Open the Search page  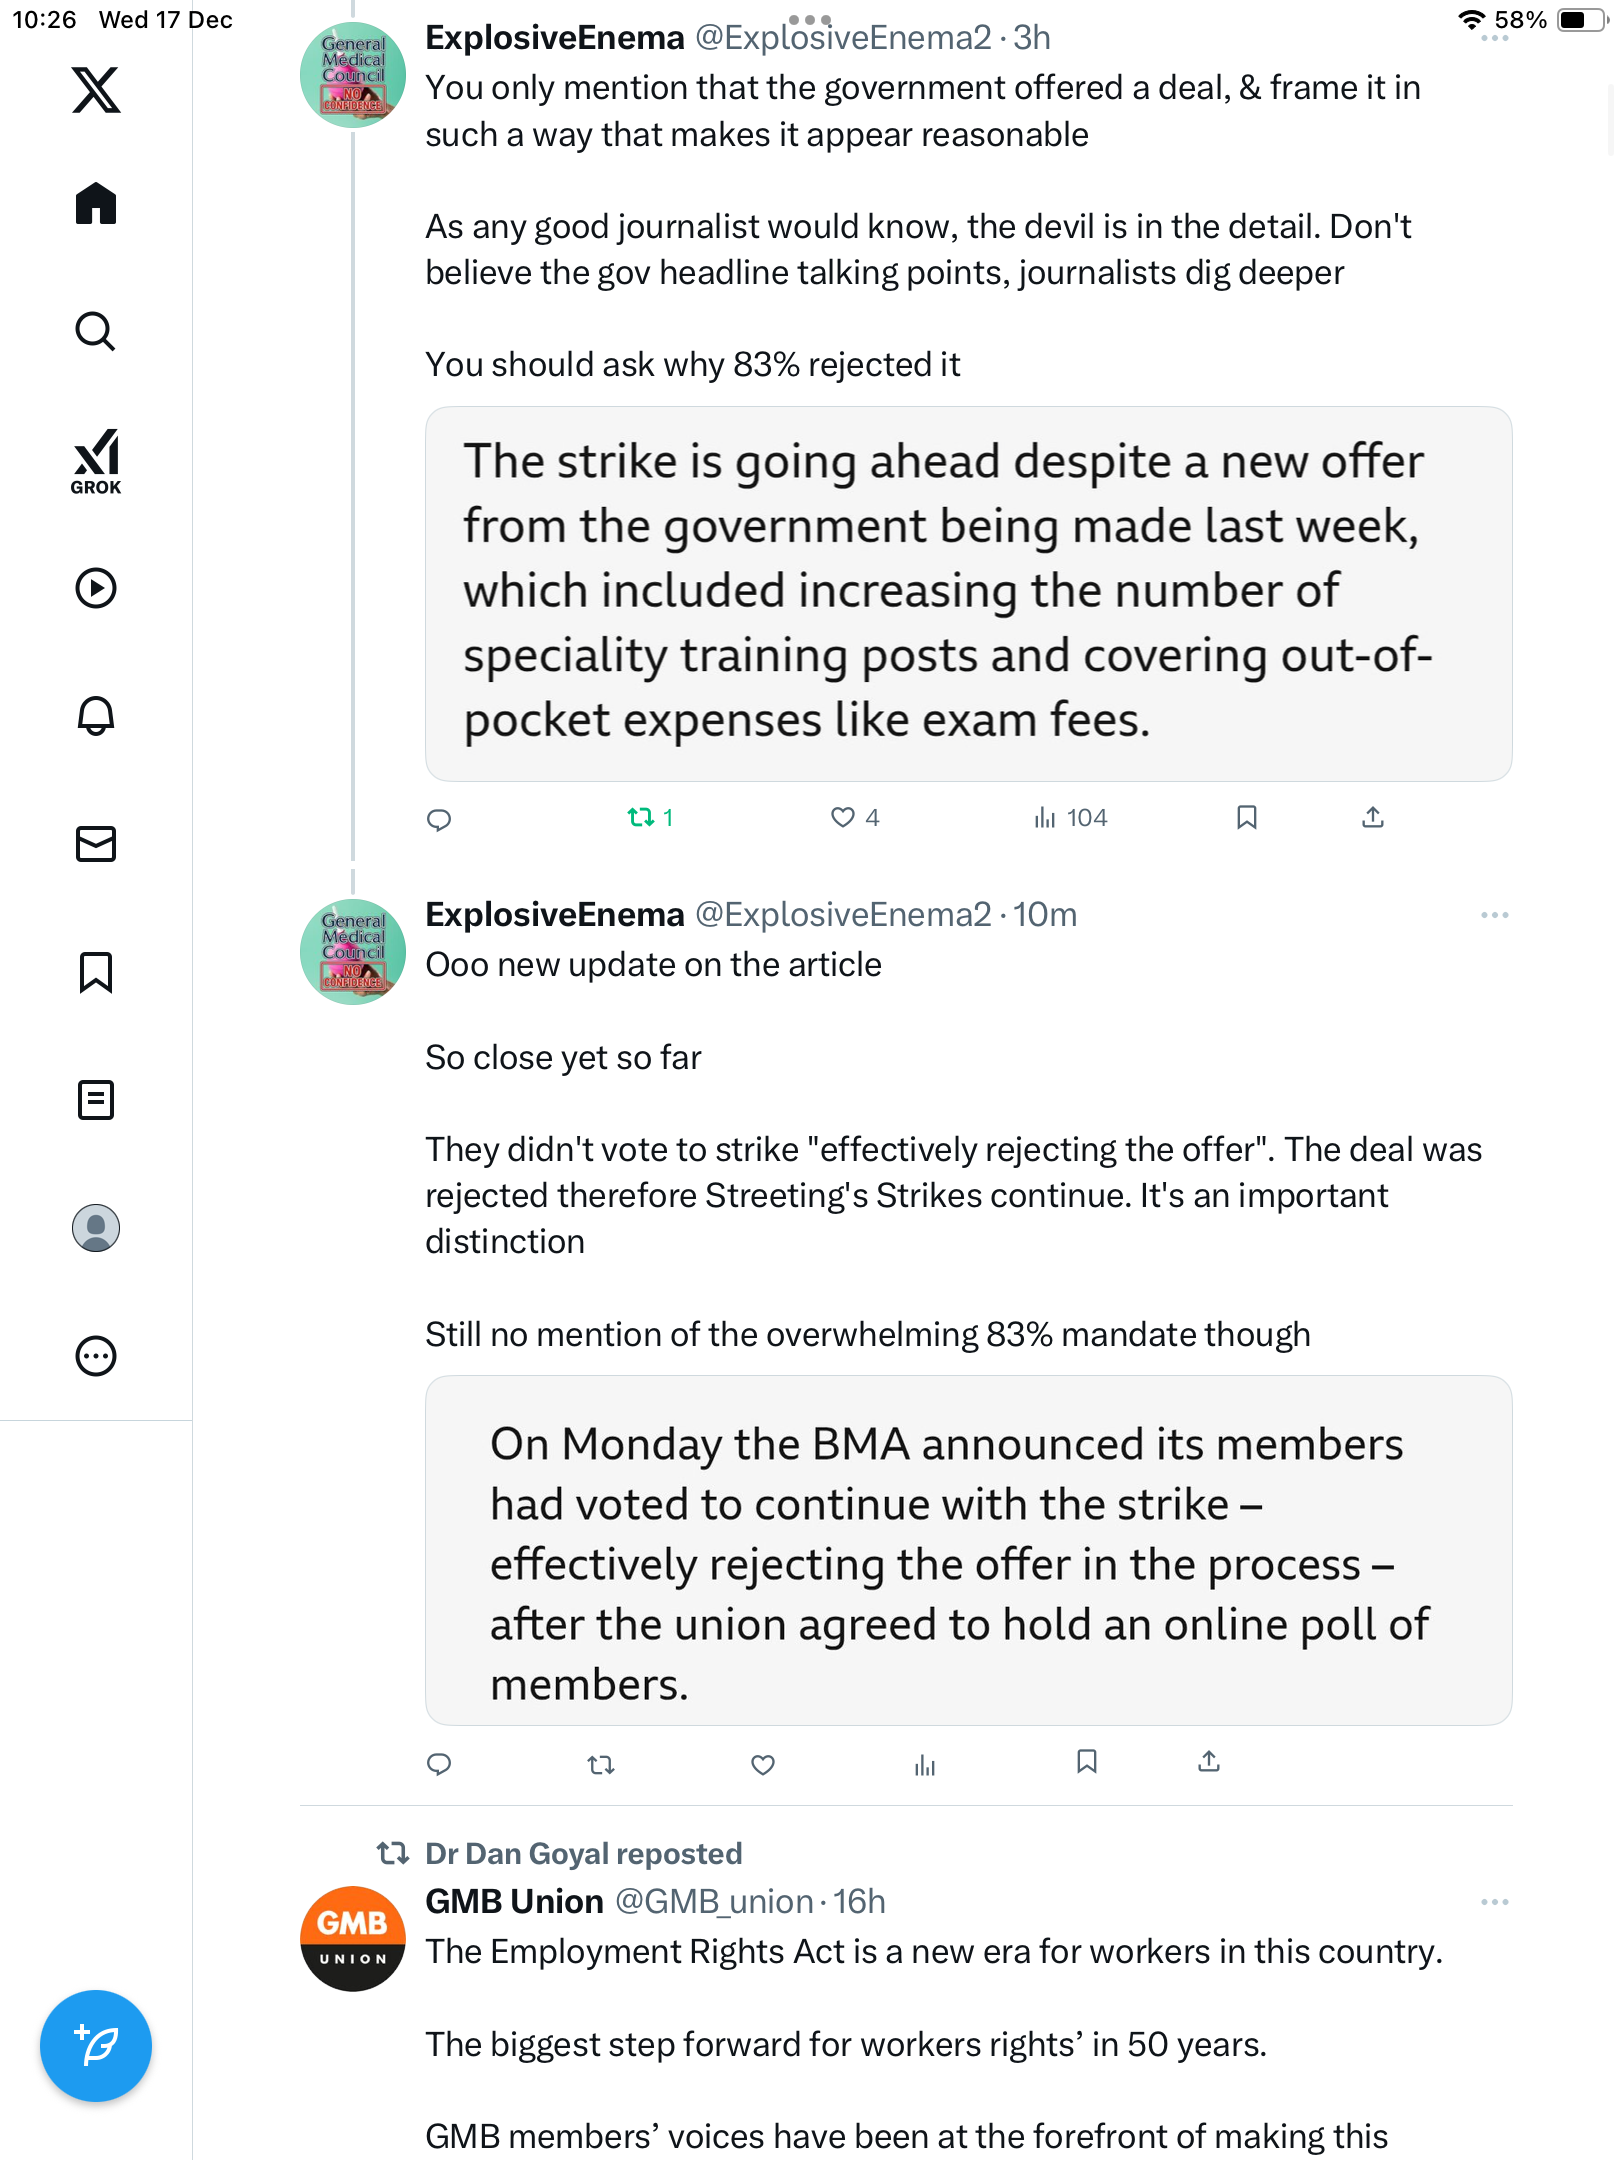[x=96, y=332]
